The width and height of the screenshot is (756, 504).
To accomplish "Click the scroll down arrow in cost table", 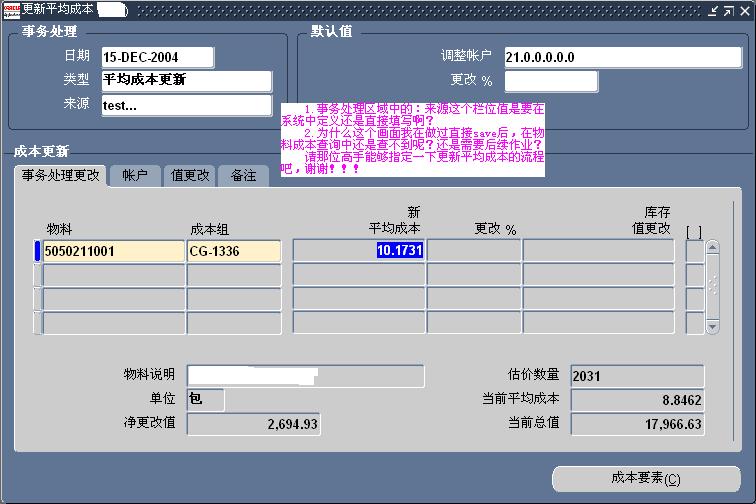I will click(x=712, y=326).
